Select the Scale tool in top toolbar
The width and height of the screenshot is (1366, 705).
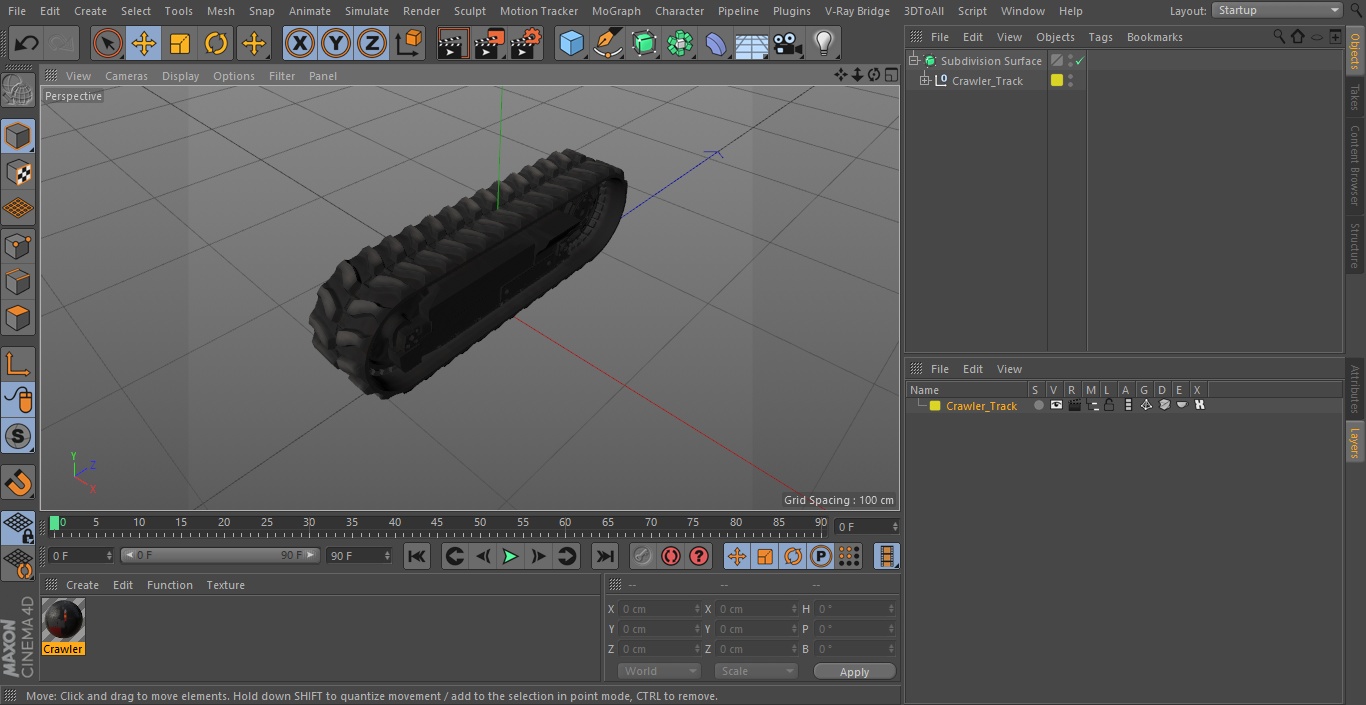coord(180,43)
